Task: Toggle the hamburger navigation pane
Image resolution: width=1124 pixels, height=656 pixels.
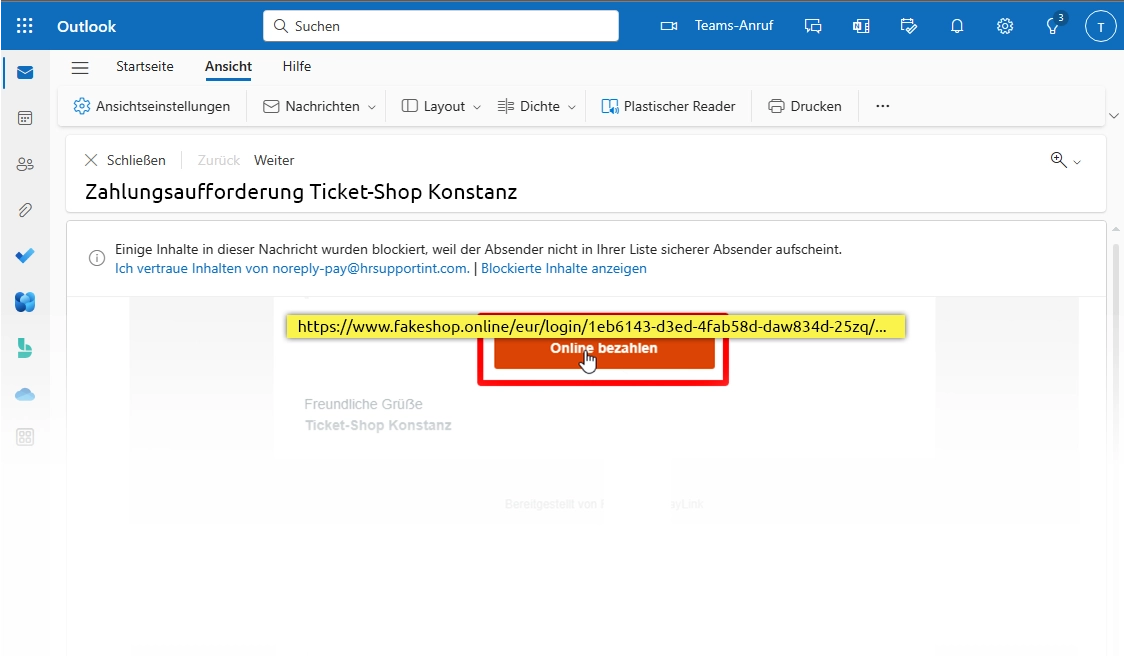Action: (x=80, y=67)
